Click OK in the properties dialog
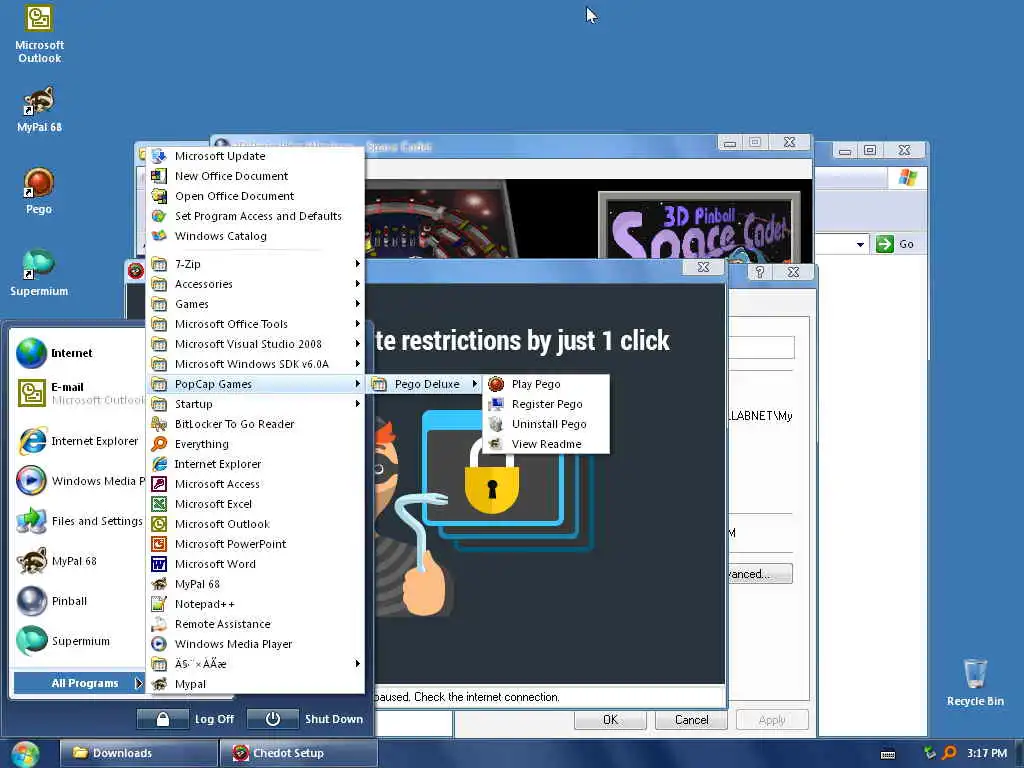 click(x=610, y=720)
